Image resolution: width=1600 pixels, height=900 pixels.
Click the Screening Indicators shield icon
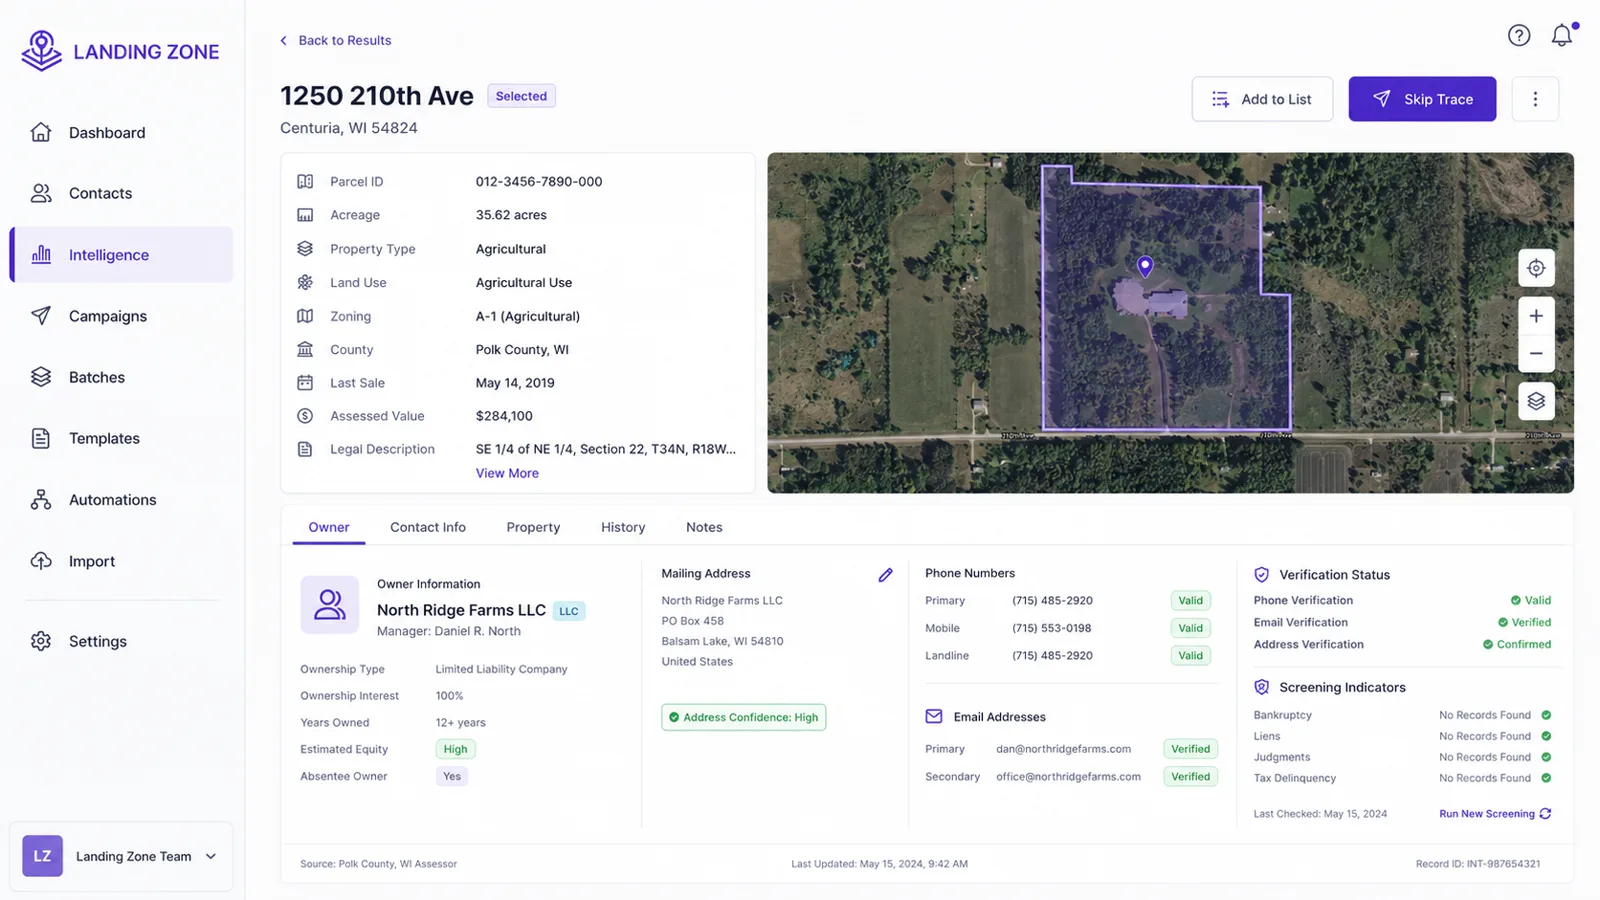pyautogui.click(x=1262, y=687)
